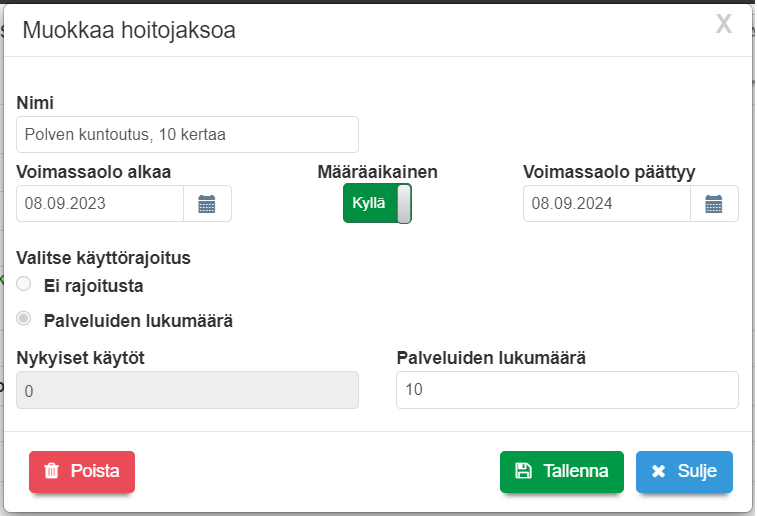Click the floppy disk icon on Tallenna
Screen dimensions: 757x516
coord(523,471)
